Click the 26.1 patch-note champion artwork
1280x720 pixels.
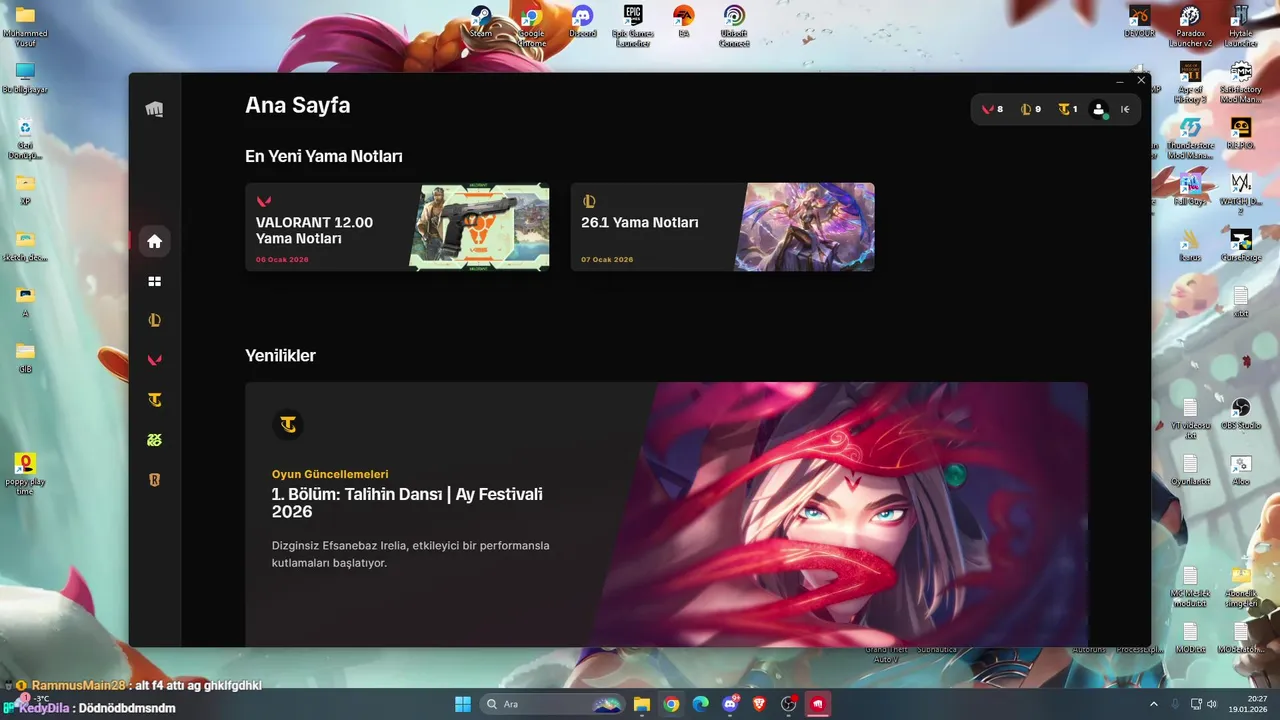tap(805, 227)
